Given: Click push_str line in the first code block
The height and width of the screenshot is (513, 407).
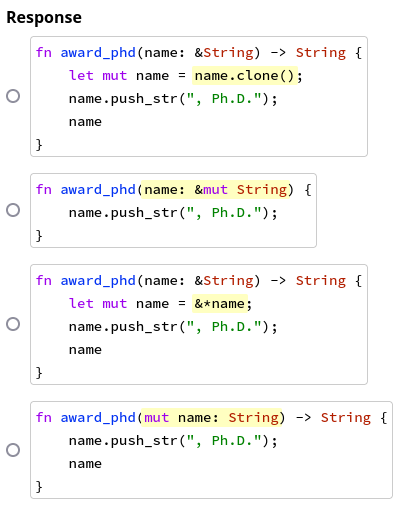Looking at the screenshot, I should click(x=173, y=99).
